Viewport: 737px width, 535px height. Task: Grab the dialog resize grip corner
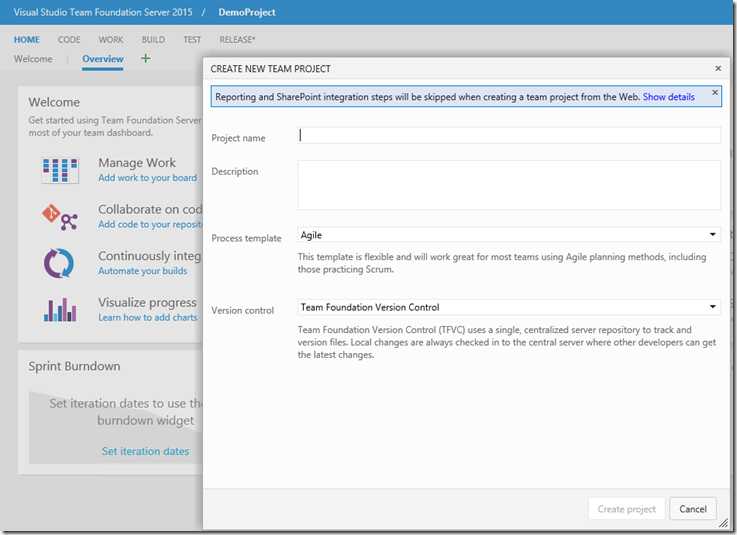723,523
